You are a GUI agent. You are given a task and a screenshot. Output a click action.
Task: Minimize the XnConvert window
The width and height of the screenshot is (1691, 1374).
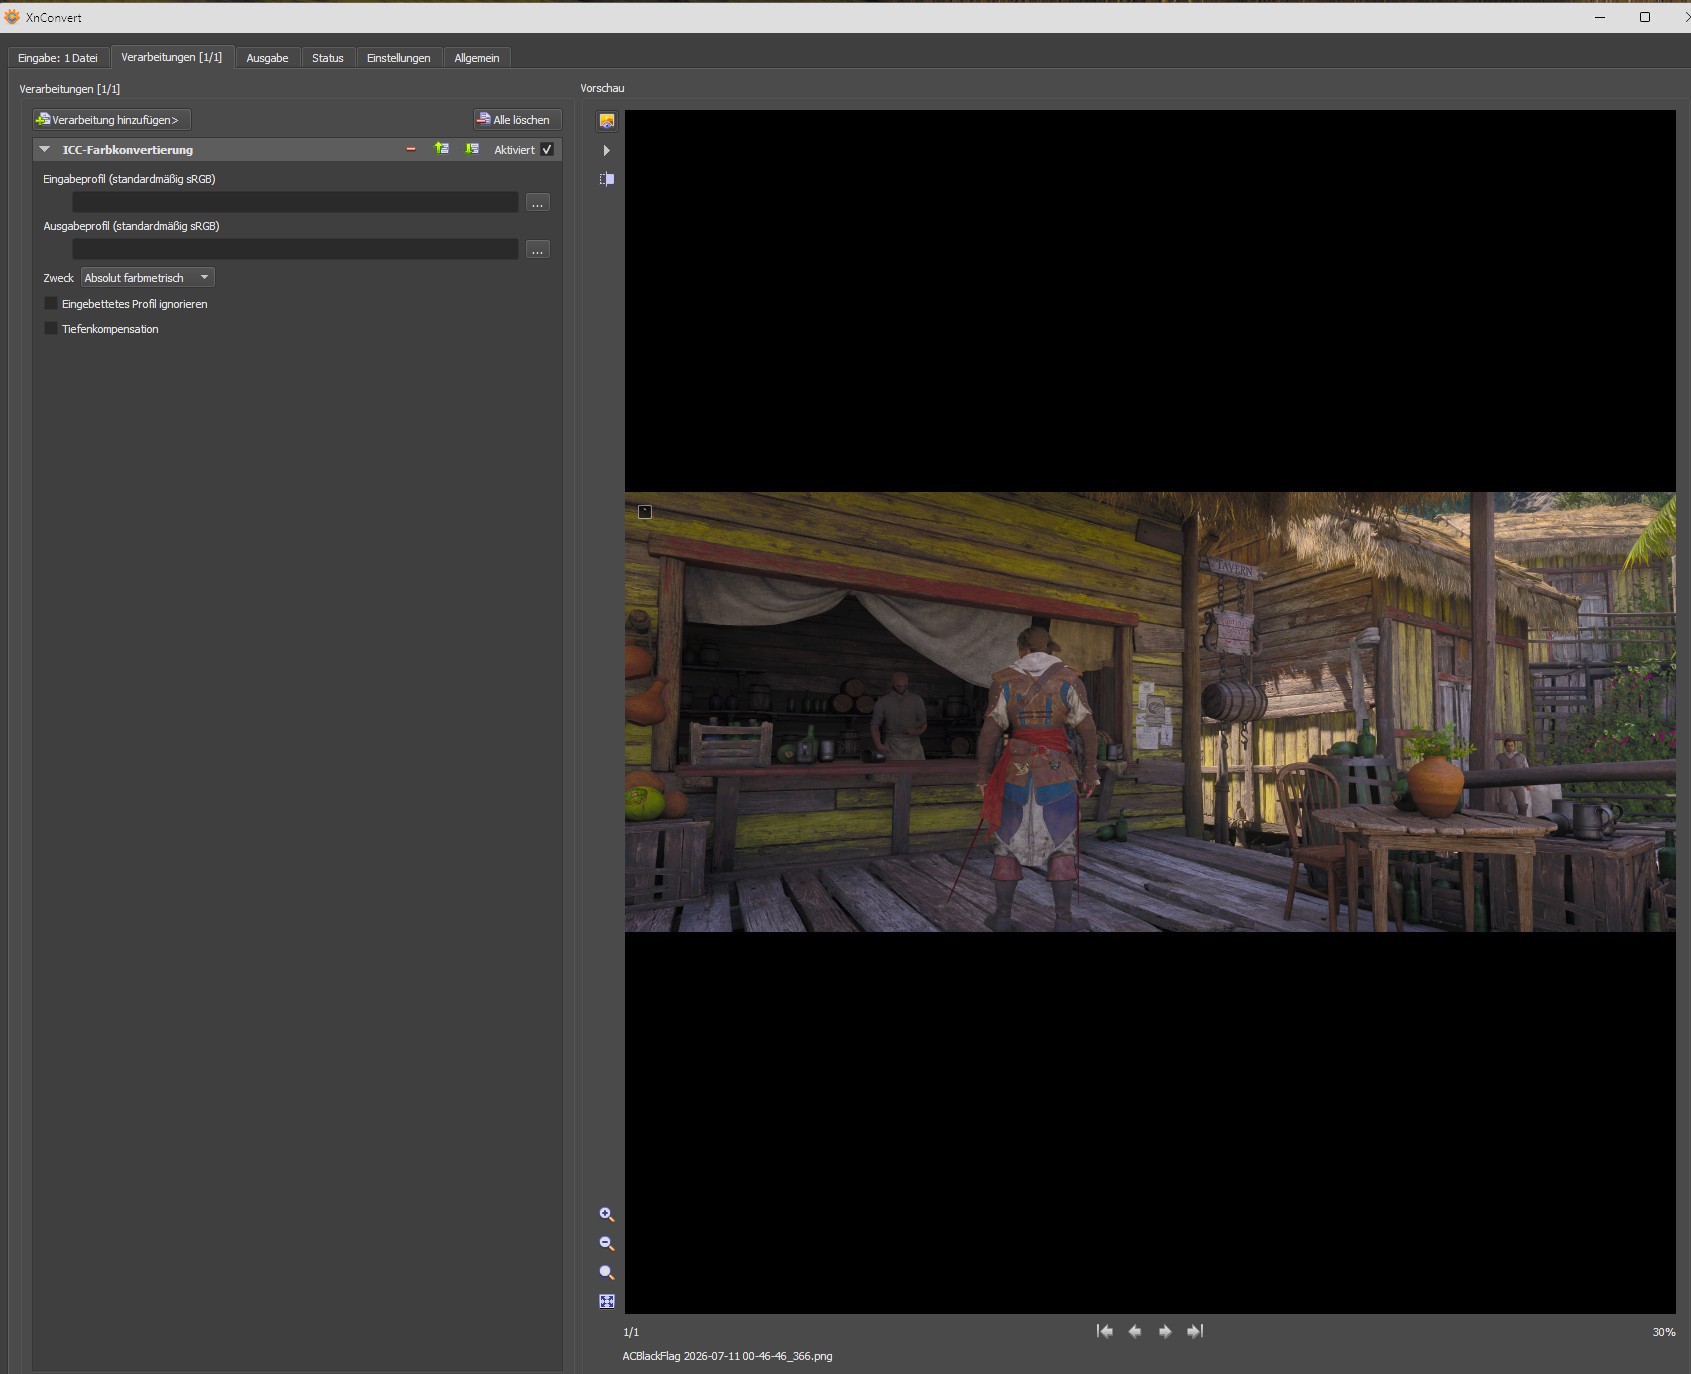(x=1600, y=17)
